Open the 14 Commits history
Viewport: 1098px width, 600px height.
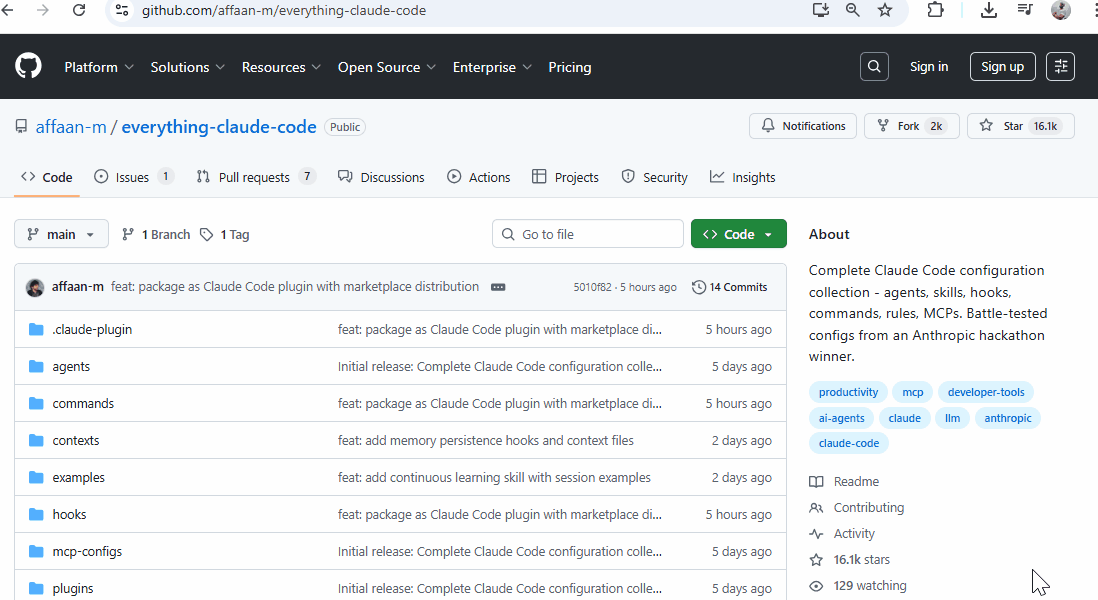point(730,287)
